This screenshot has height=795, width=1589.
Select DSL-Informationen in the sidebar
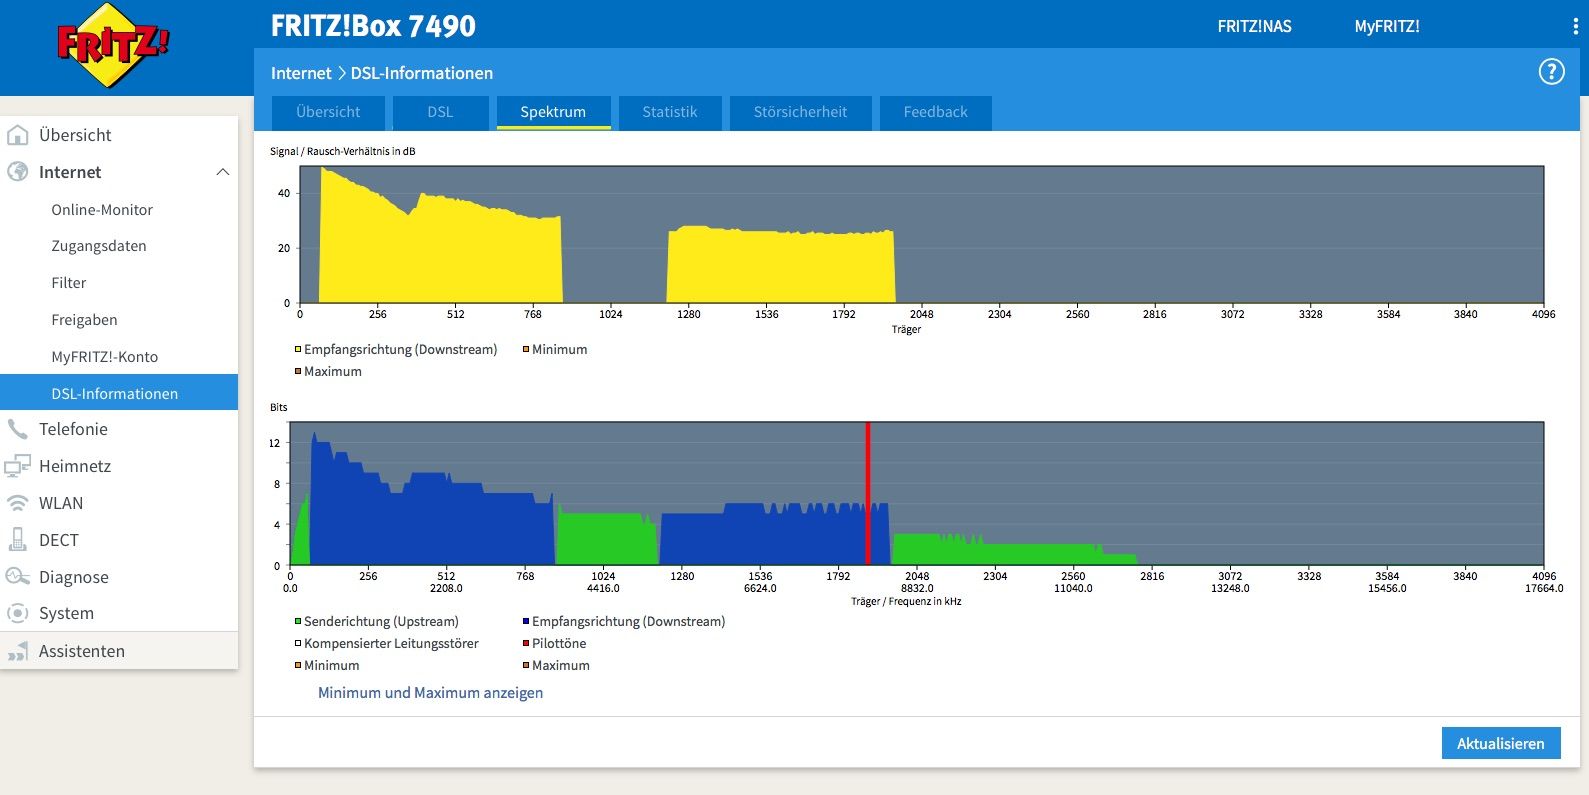[119, 393]
